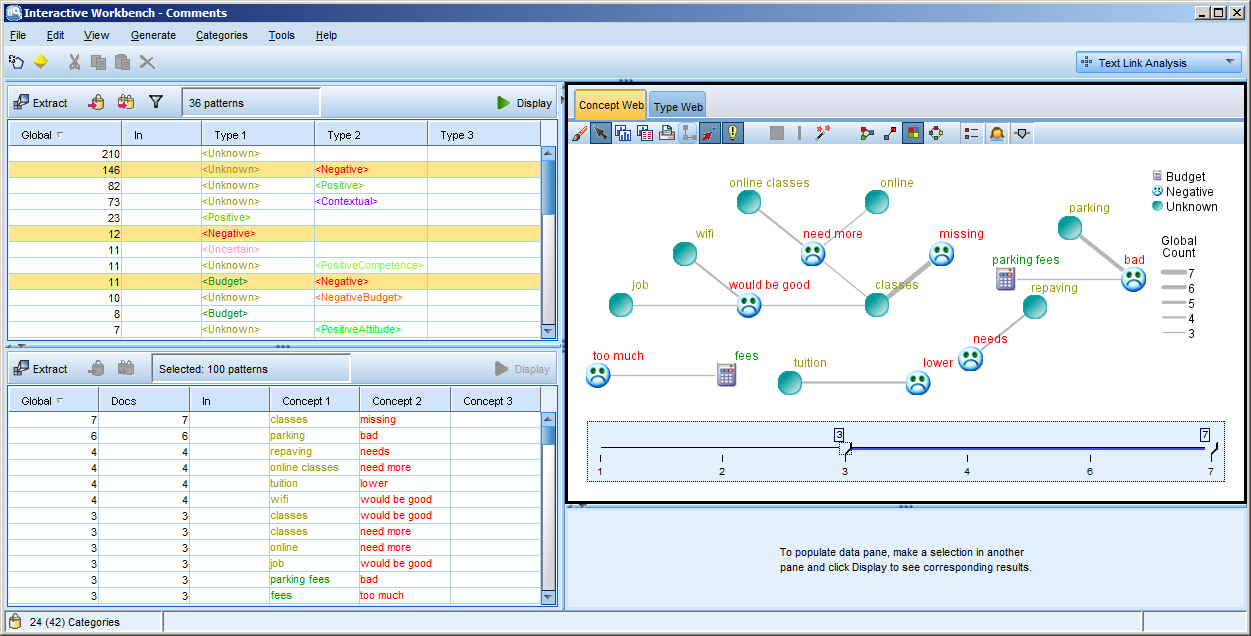Click the circular web layout icon

[936, 132]
